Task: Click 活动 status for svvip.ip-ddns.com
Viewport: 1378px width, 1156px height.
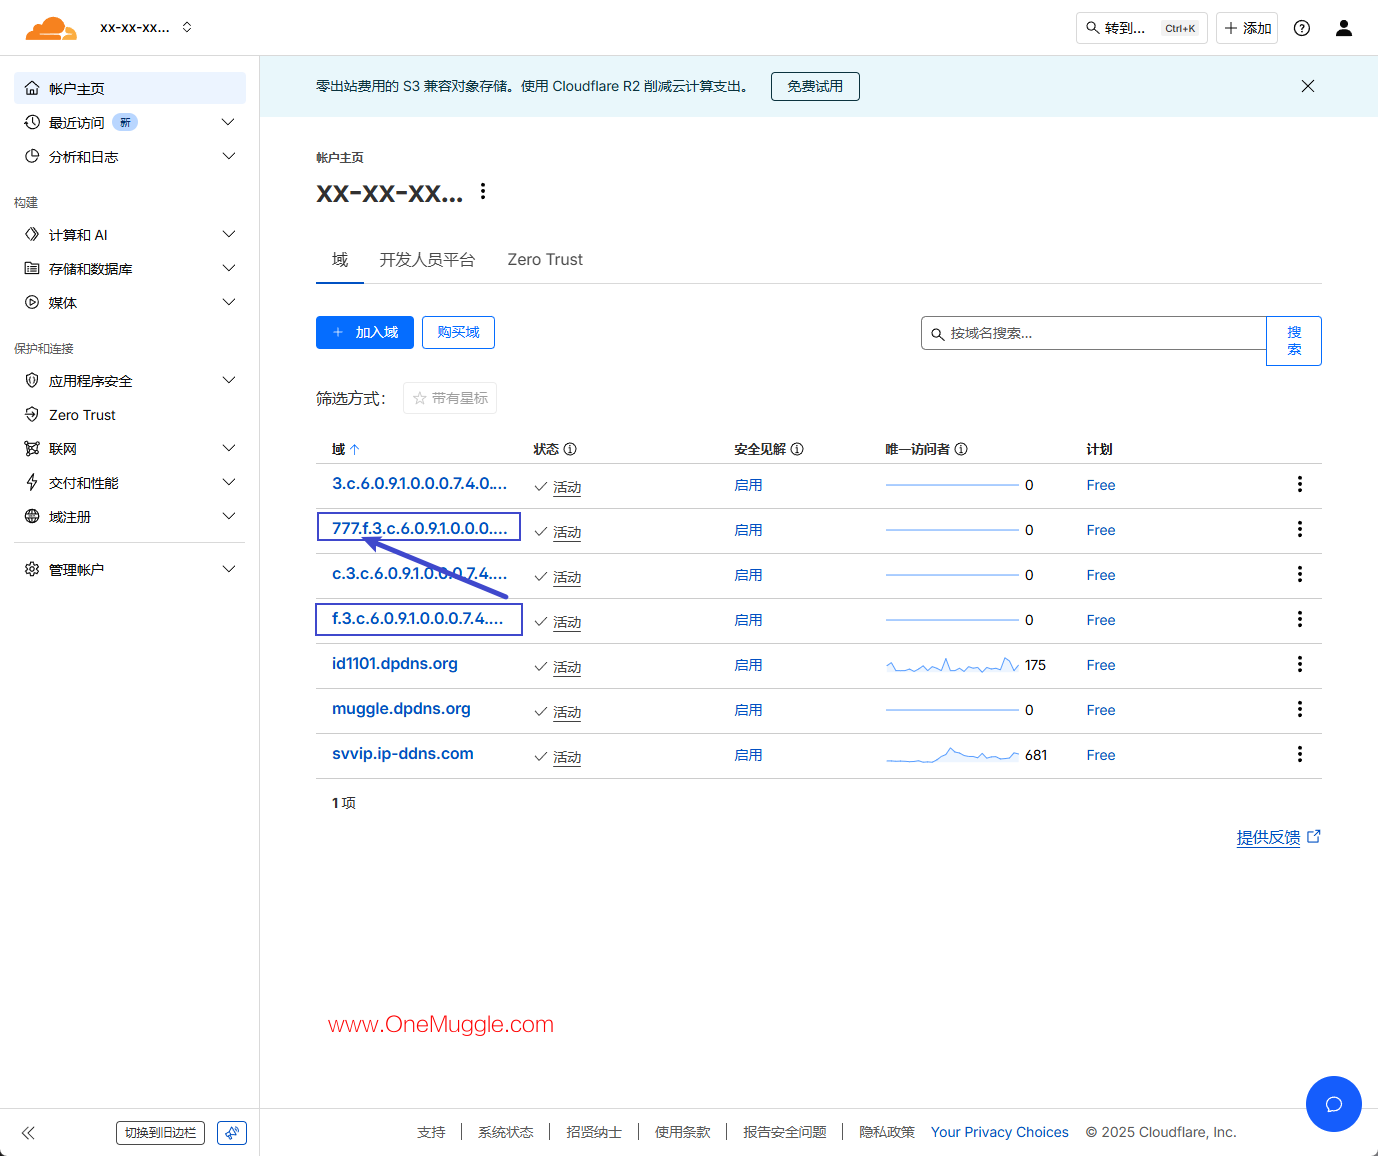Action: pos(567,757)
